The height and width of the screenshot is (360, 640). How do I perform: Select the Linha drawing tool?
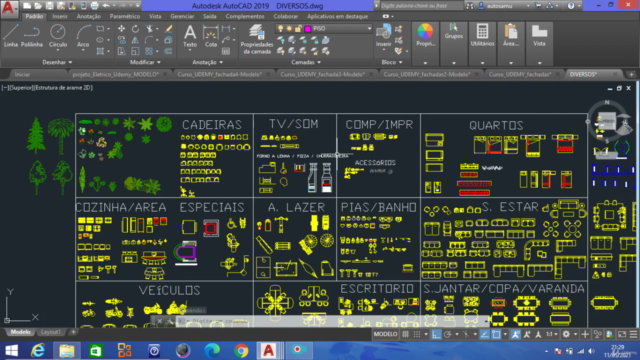[11, 36]
